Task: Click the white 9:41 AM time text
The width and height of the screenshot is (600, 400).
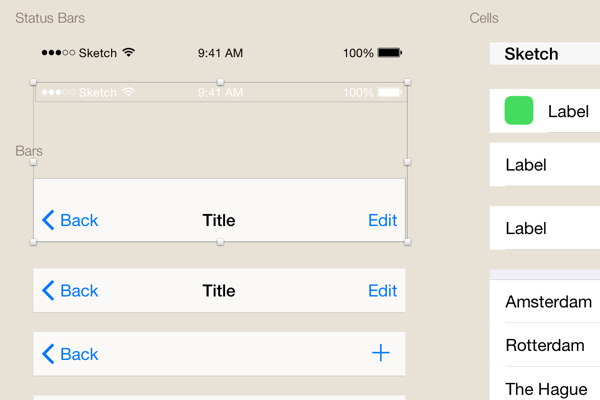Action: point(220,93)
